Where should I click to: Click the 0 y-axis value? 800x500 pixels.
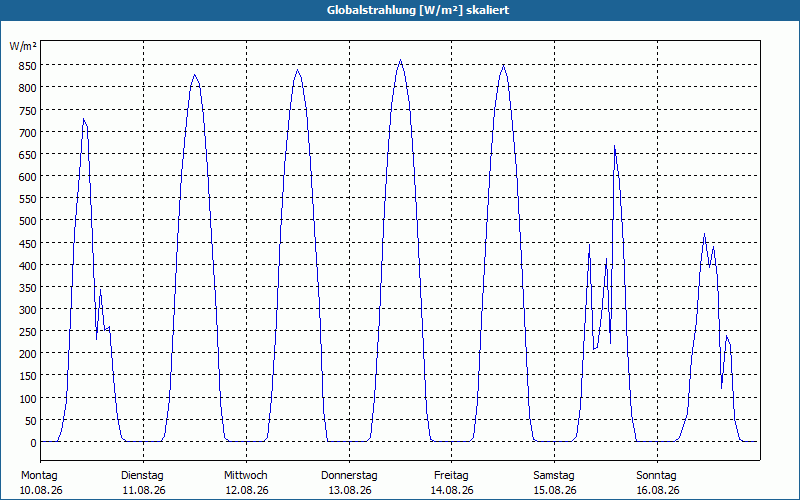pyautogui.click(x=34, y=443)
